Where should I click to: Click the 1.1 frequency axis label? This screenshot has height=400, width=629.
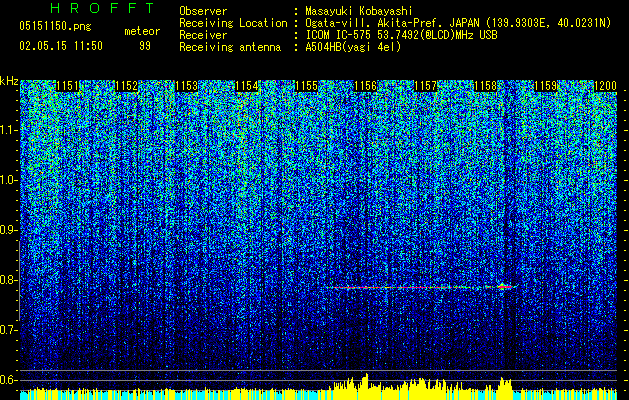pos(9,130)
